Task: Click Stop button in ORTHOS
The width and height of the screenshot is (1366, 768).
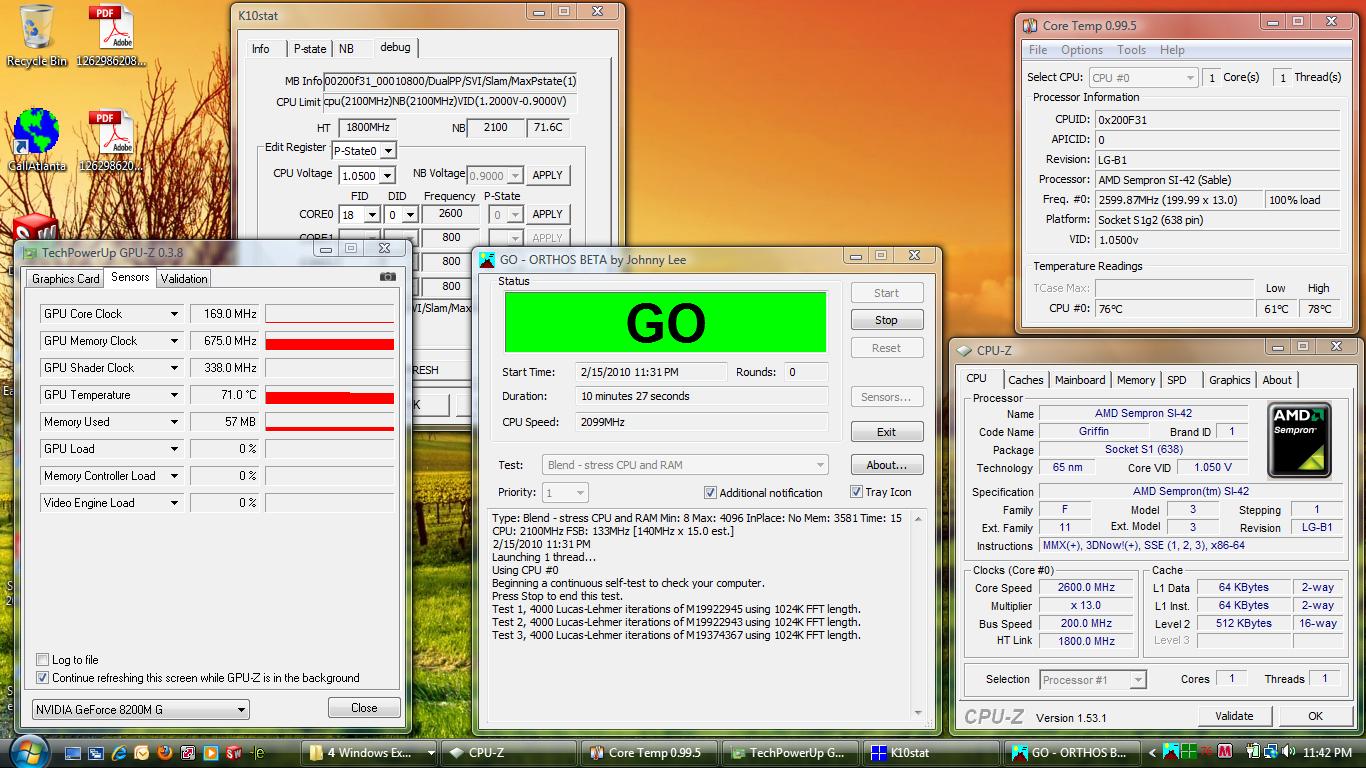Action: [887, 320]
